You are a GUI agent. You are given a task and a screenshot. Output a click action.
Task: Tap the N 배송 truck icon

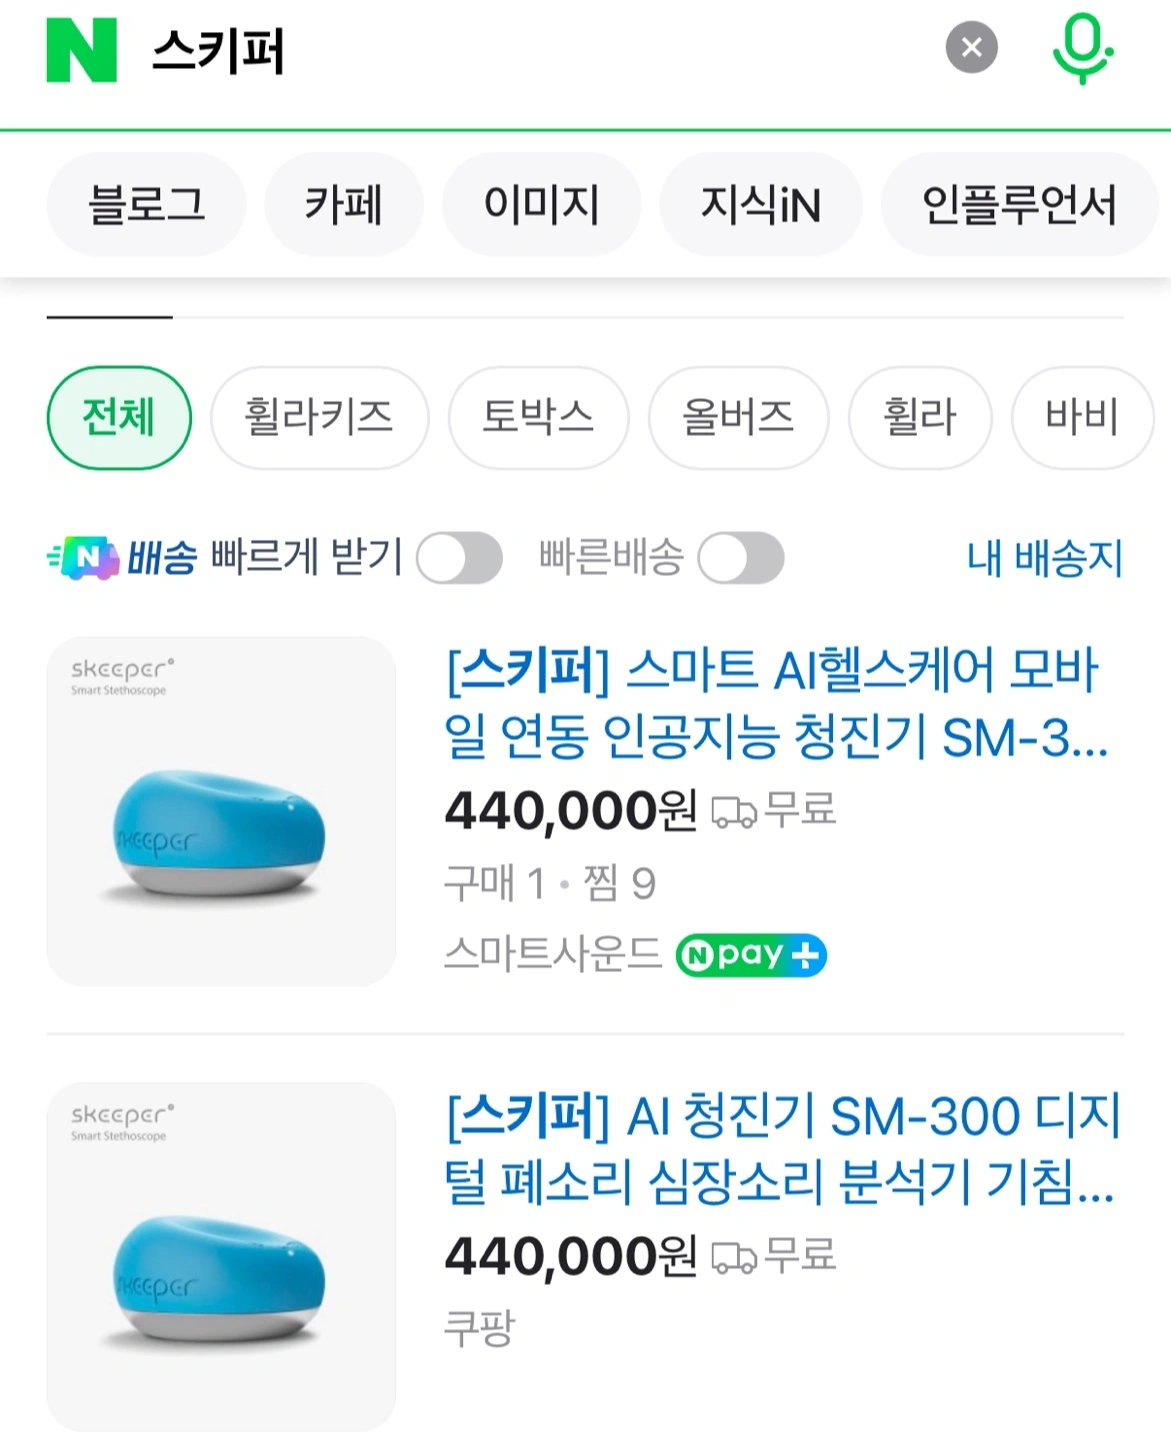(x=84, y=558)
